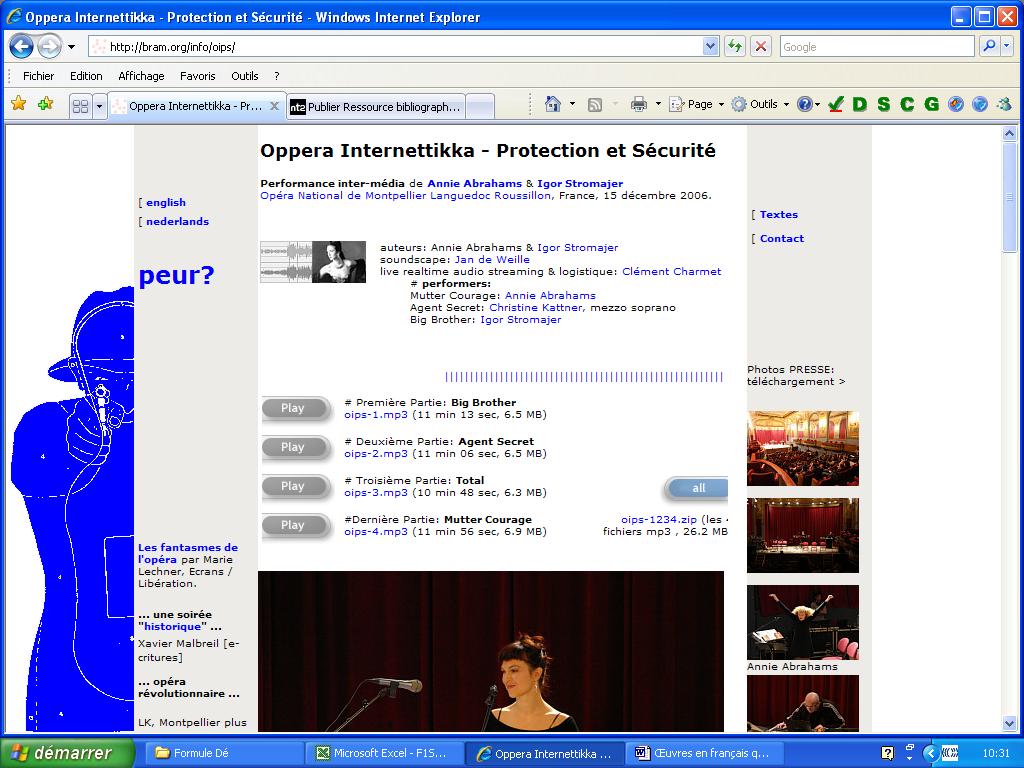The image size is (1024, 768).
Task: Click the last Messenger-style toolbar icon
Action: [x=1004, y=104]
